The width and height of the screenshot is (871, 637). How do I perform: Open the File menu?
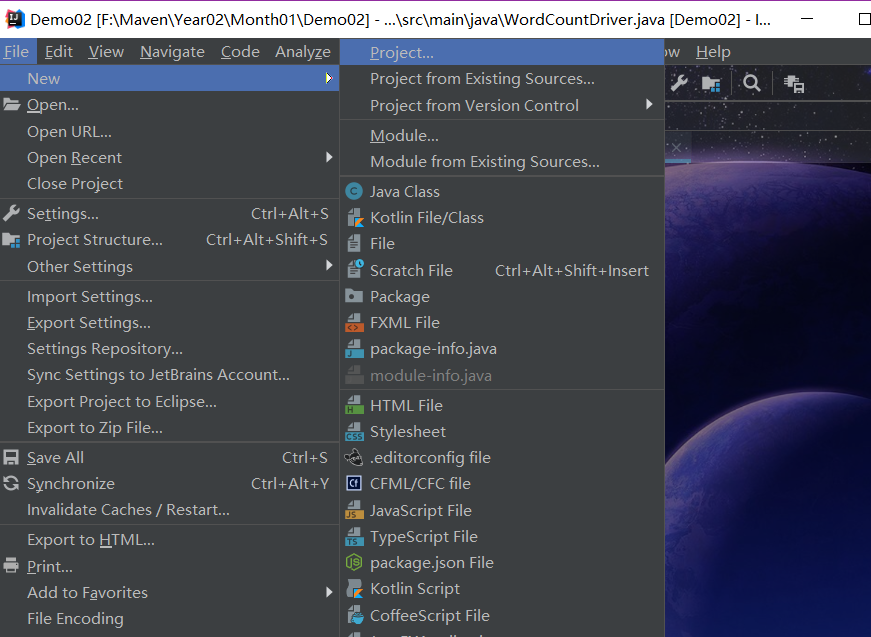point(16,52)
